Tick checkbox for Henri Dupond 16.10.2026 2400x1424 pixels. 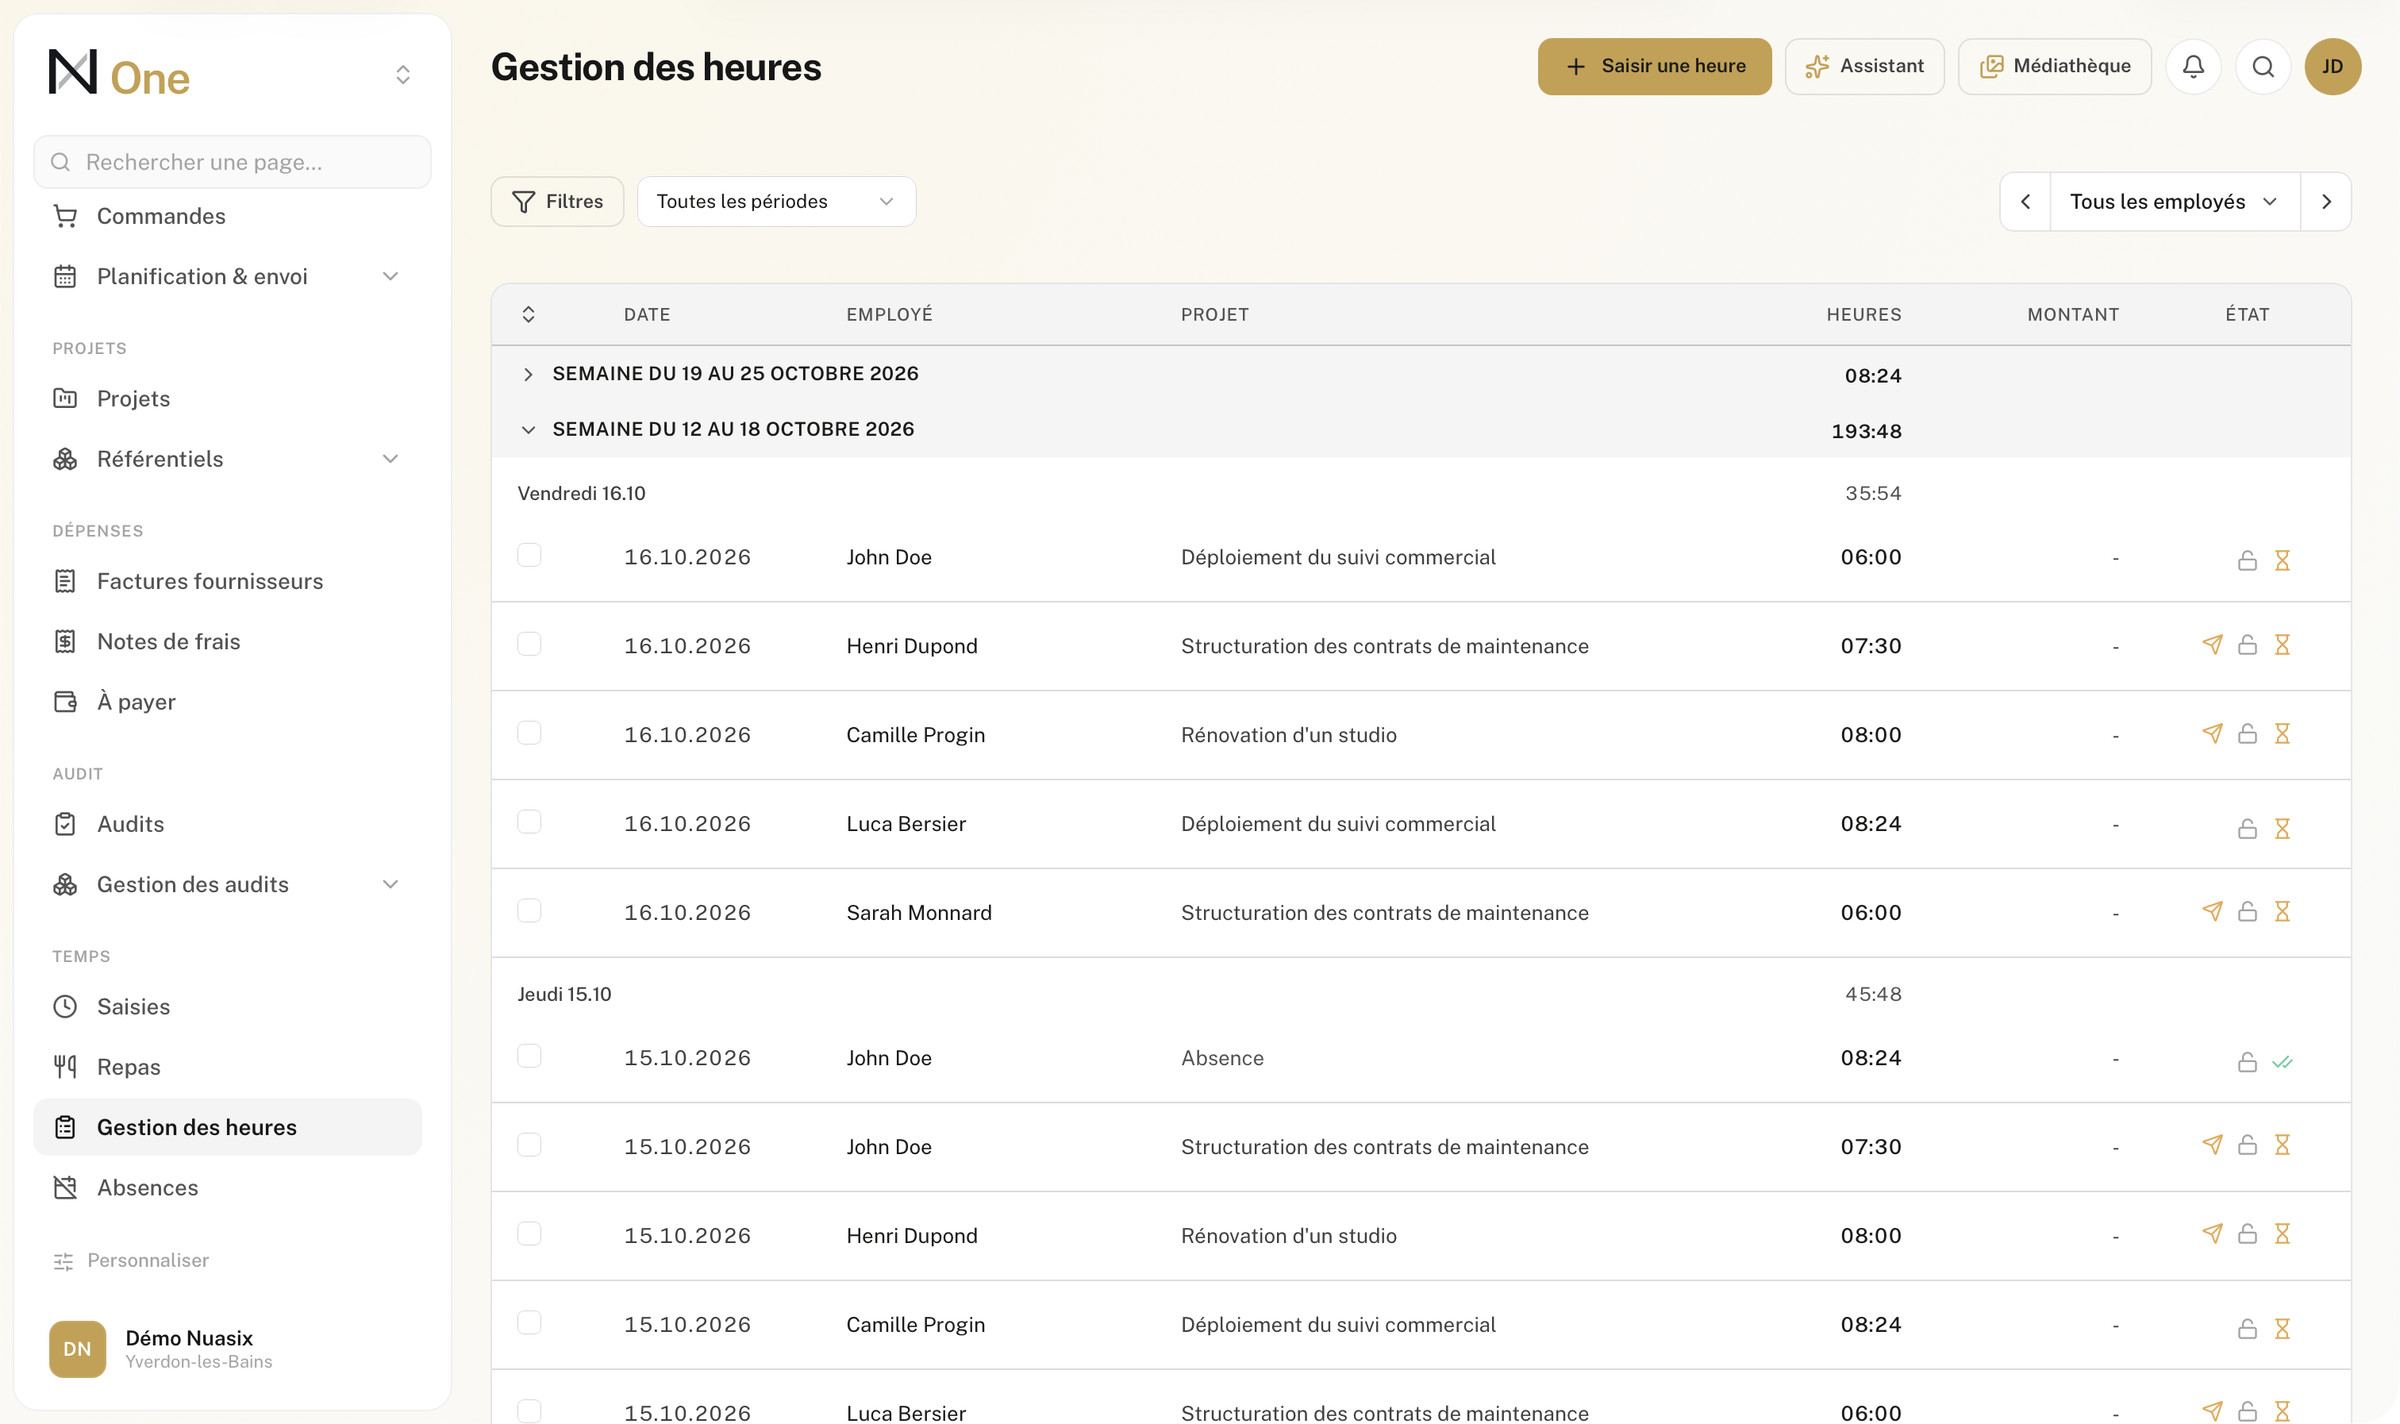[529, 644]
